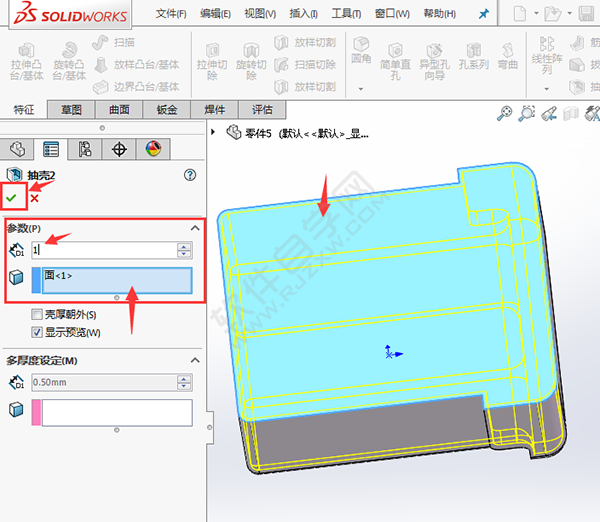Screen dimensions: 600x522
Task: Open the DimXpertManager crosshair tab icon
Action: [x=119, y=149]
